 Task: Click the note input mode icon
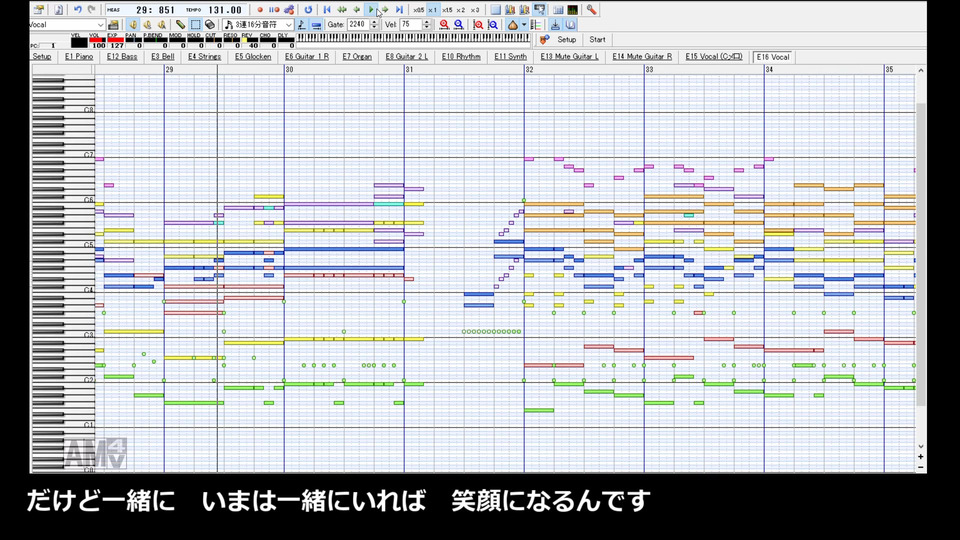[302, 24]
